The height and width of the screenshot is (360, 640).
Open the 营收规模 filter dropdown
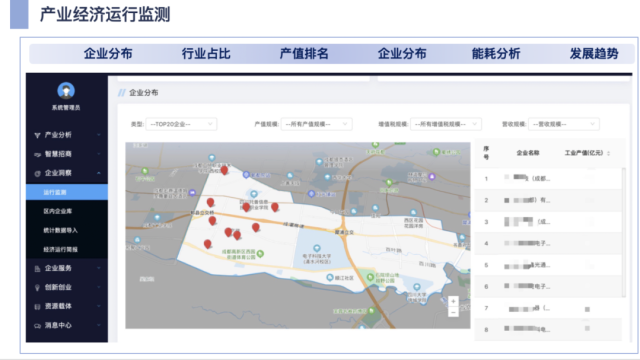564,124
